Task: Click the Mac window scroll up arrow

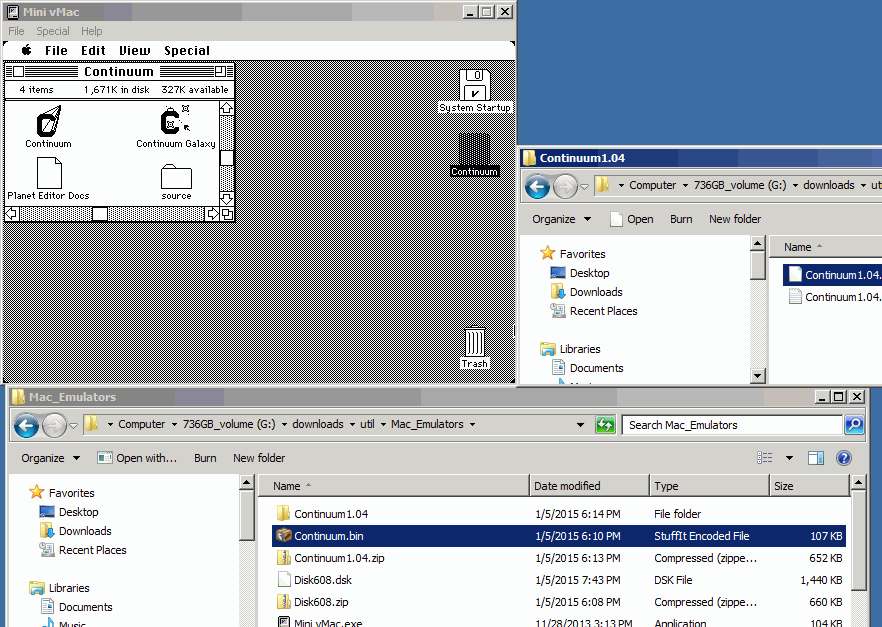Action: point(227,108)
